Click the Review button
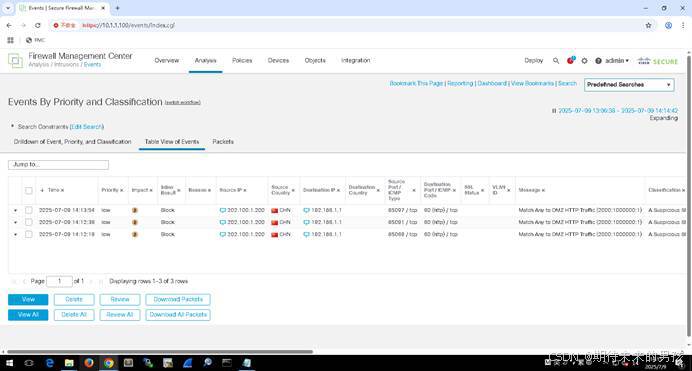This screenshot has width=692, height=371. (120, 300)
